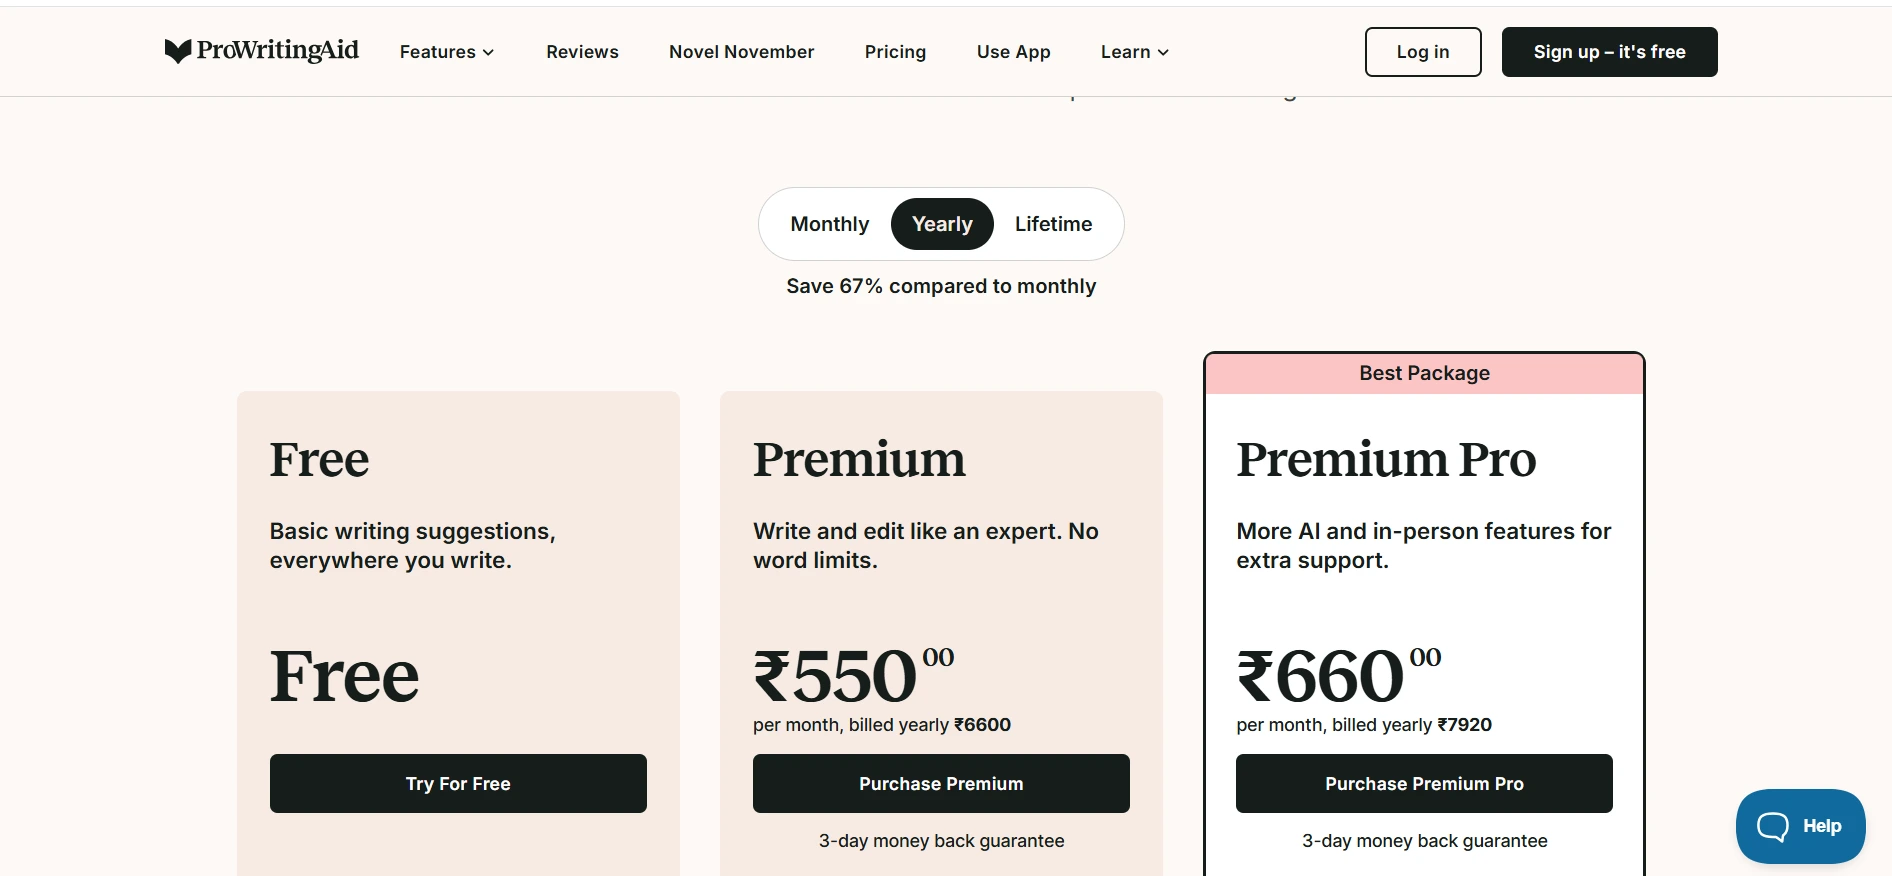The width and height of the screenshot is (1892, 876).
Task: Click the Best Package banner
Action: click(x=1424, y=373)
